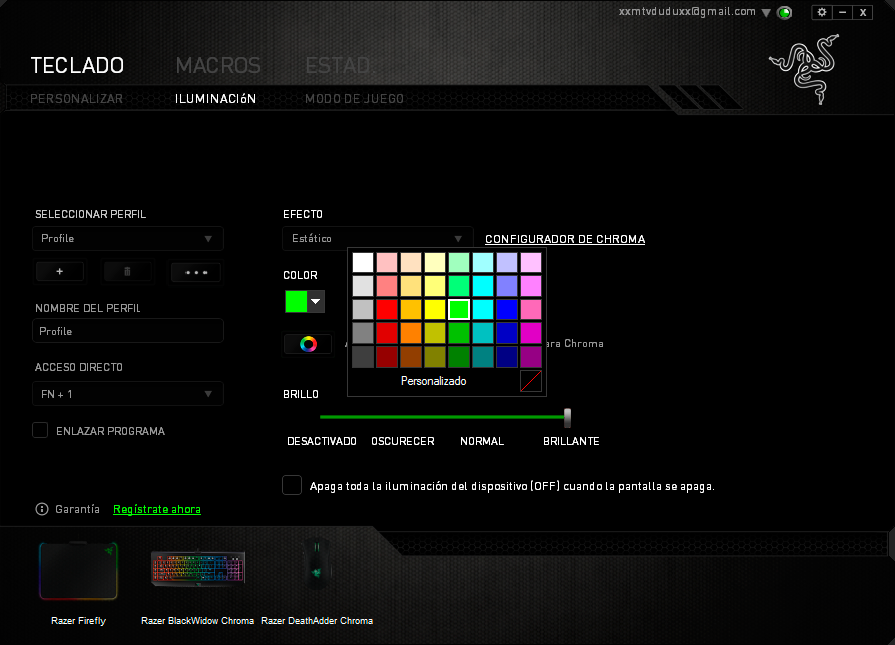The width and height of the screenshot is (895, 645).
Task: Click the Garantía info icon
Action: click(x=42, y=509)
